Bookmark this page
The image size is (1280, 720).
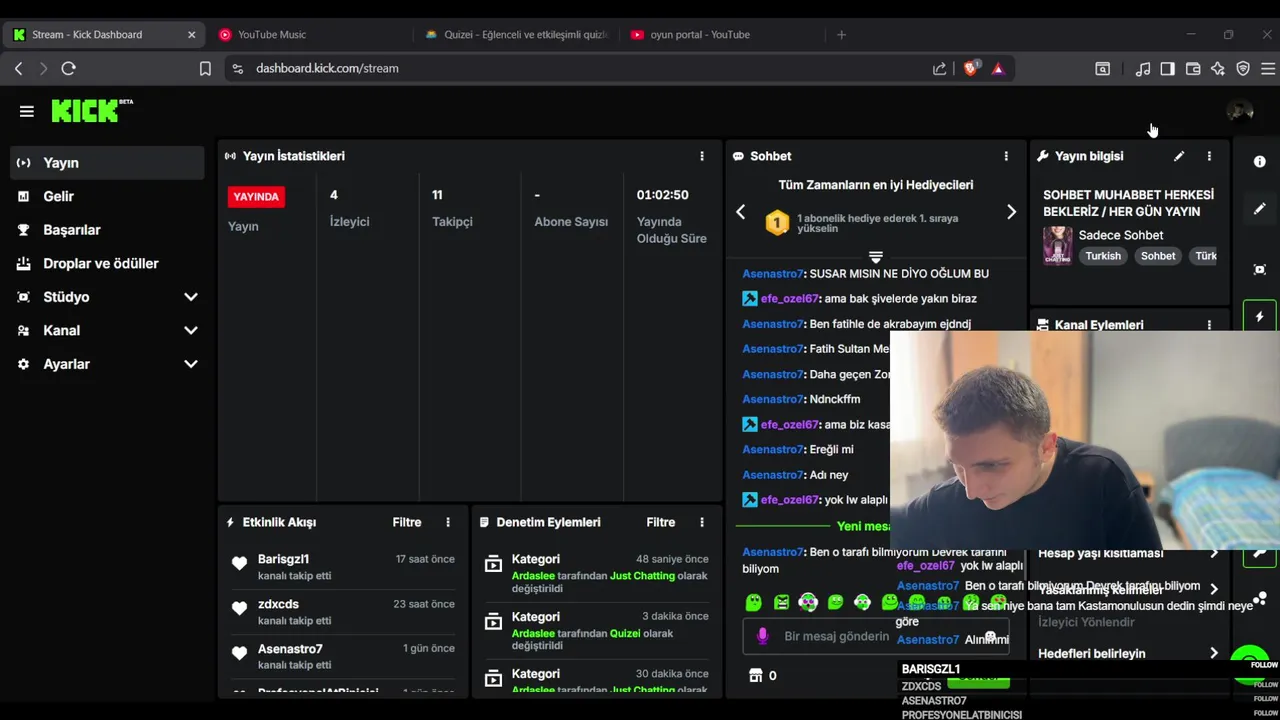point(205,68)
